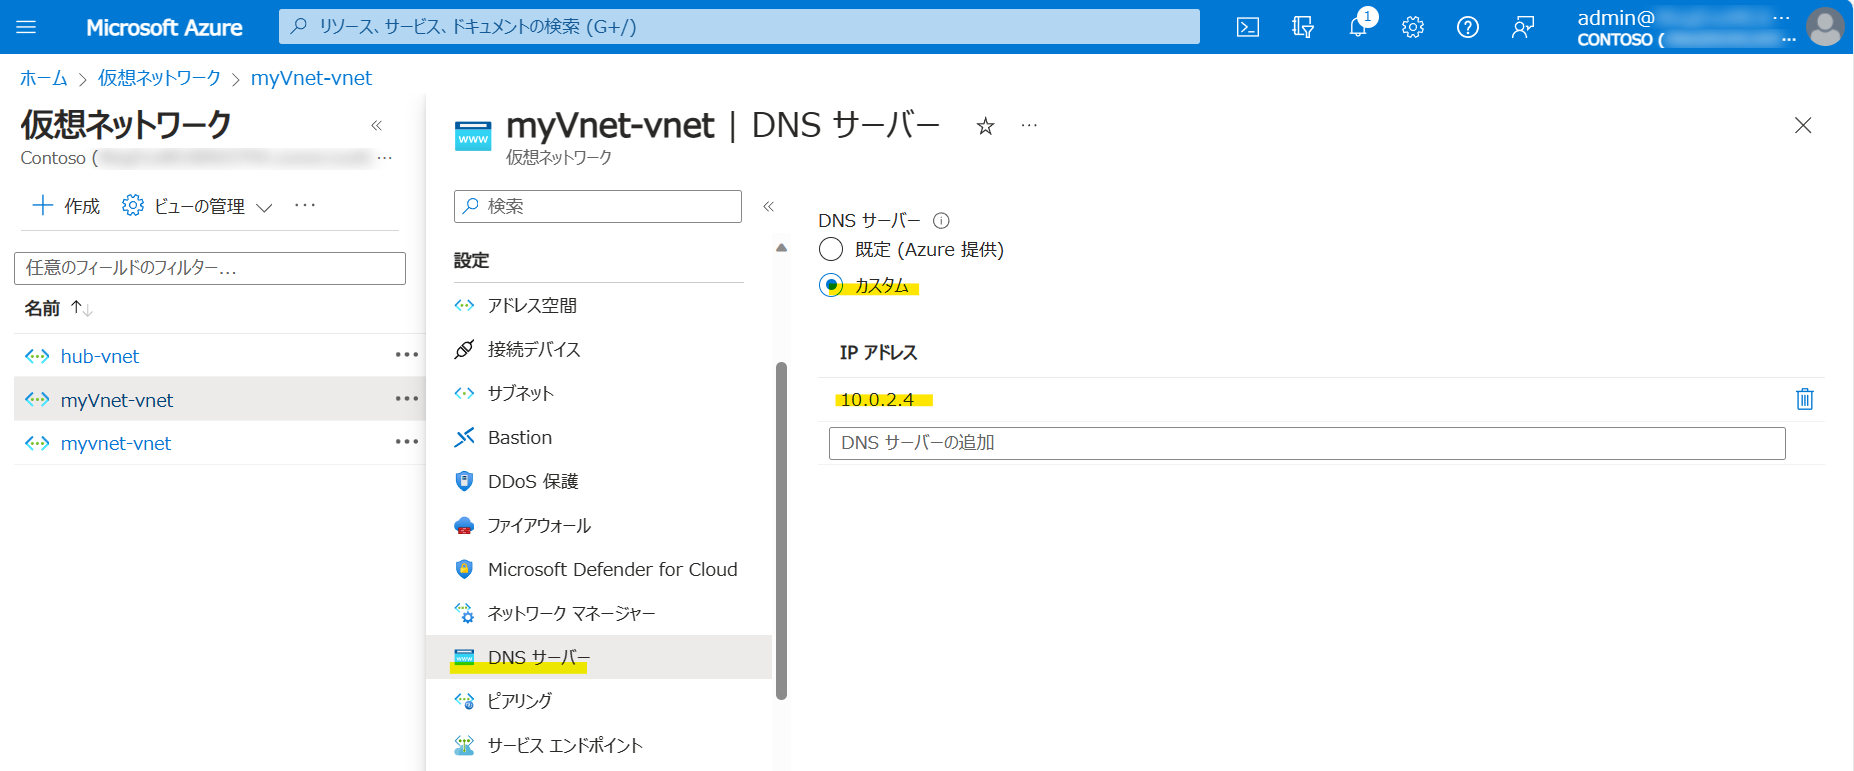Focus the 任意のフィールドのフィルター box
This screenshot has width=1854, height=771.
(210, 268)
